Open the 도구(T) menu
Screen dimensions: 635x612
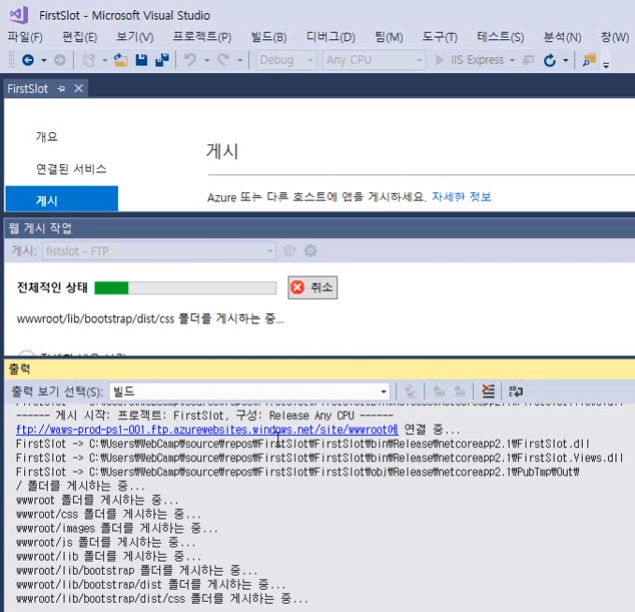439,37
